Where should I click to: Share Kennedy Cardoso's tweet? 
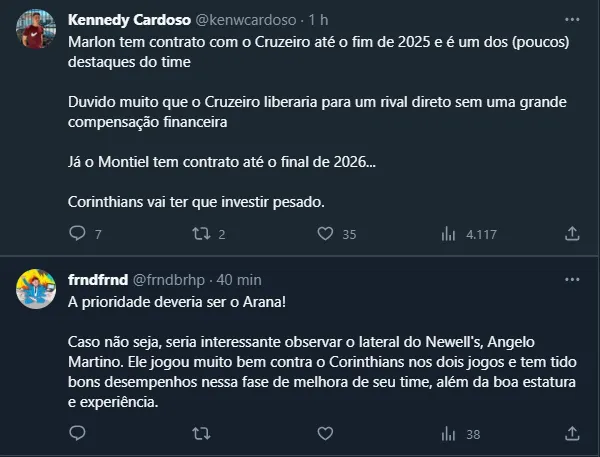click(x=572, y=234)
